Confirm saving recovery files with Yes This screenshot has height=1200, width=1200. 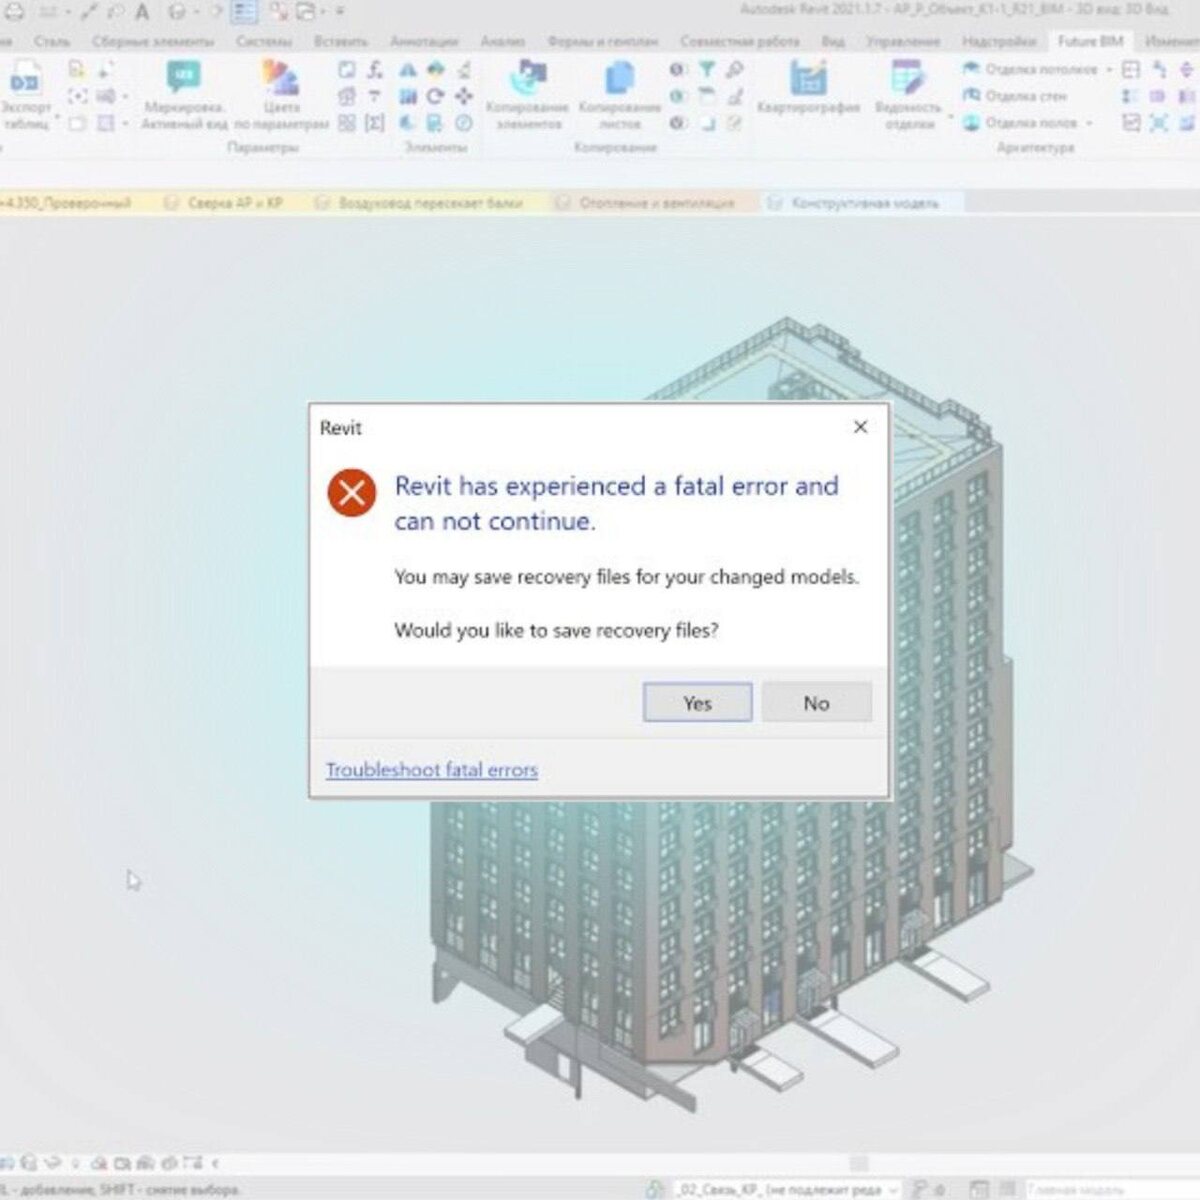pyautogui.click(x=697, y=703)
